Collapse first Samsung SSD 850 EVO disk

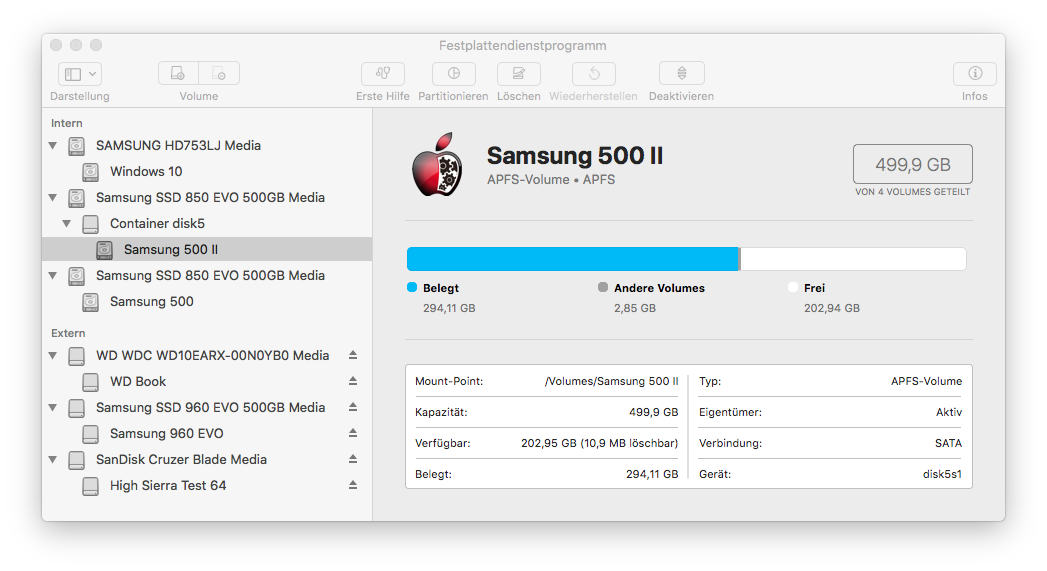[x=53, y=198]
